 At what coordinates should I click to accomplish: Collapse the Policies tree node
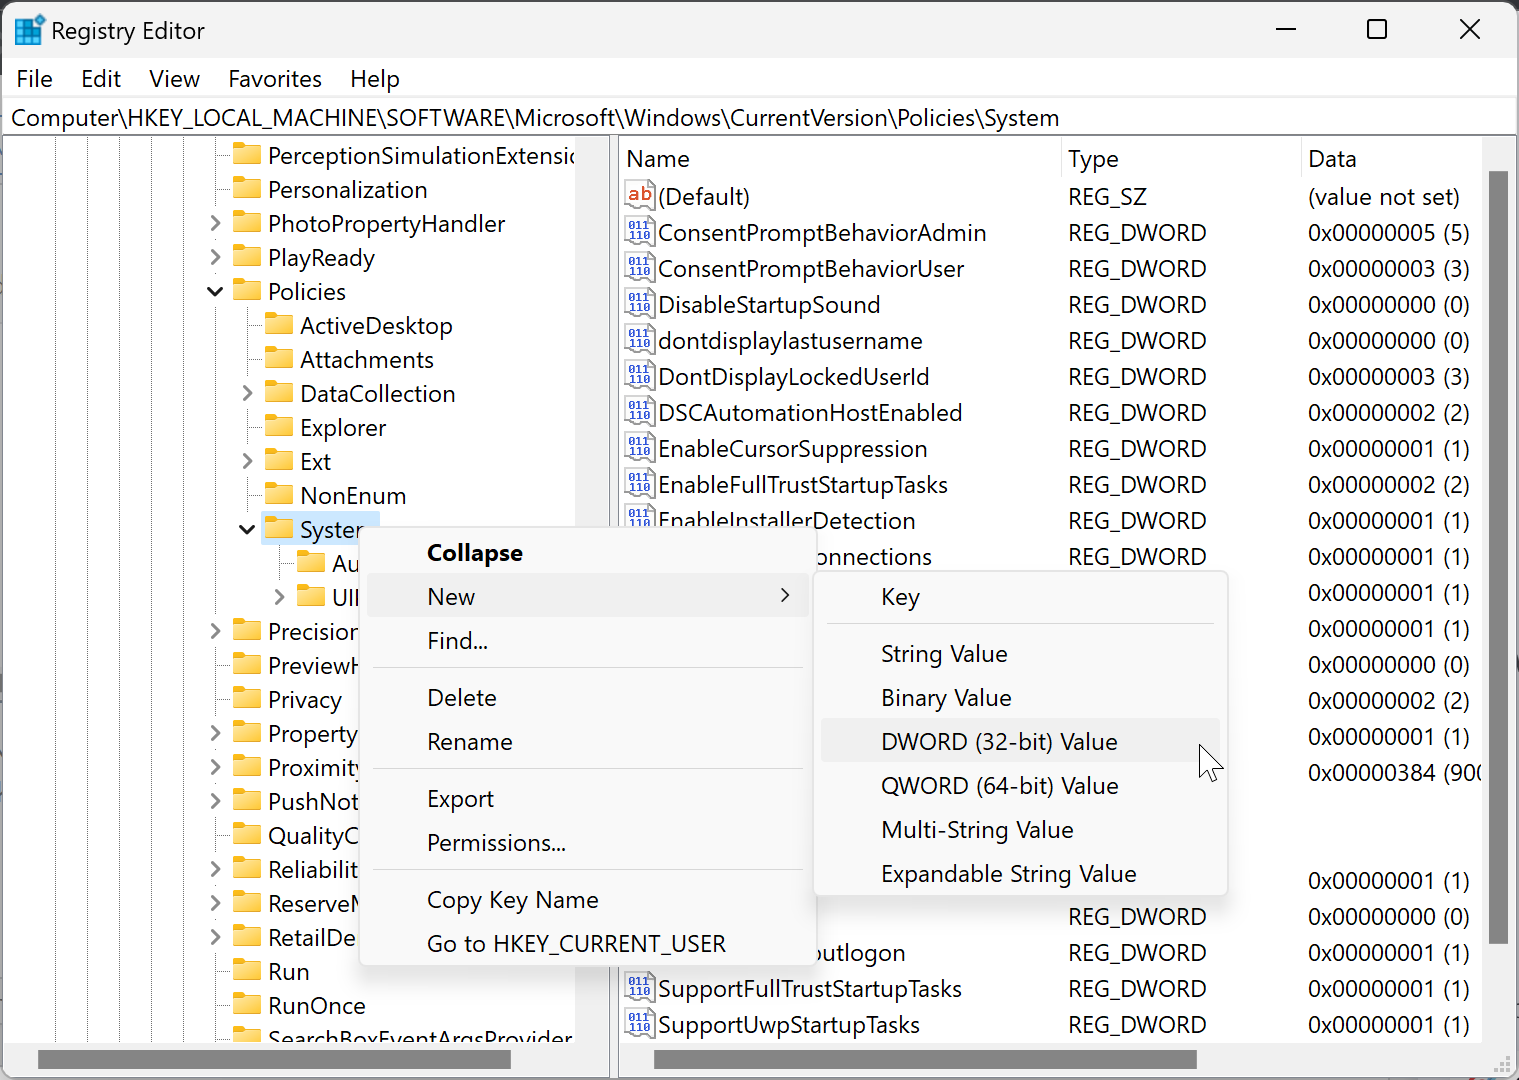(x=215, y=291)
